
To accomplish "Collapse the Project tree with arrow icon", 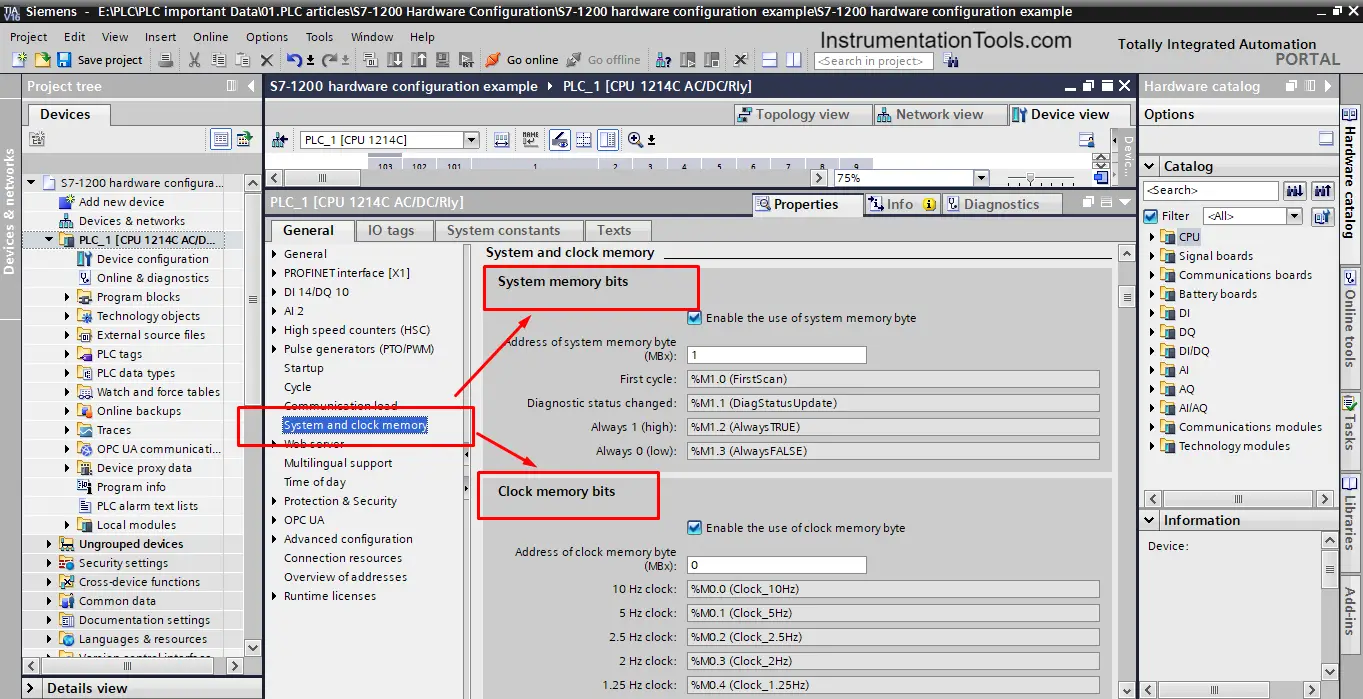I will pos(250,86).
